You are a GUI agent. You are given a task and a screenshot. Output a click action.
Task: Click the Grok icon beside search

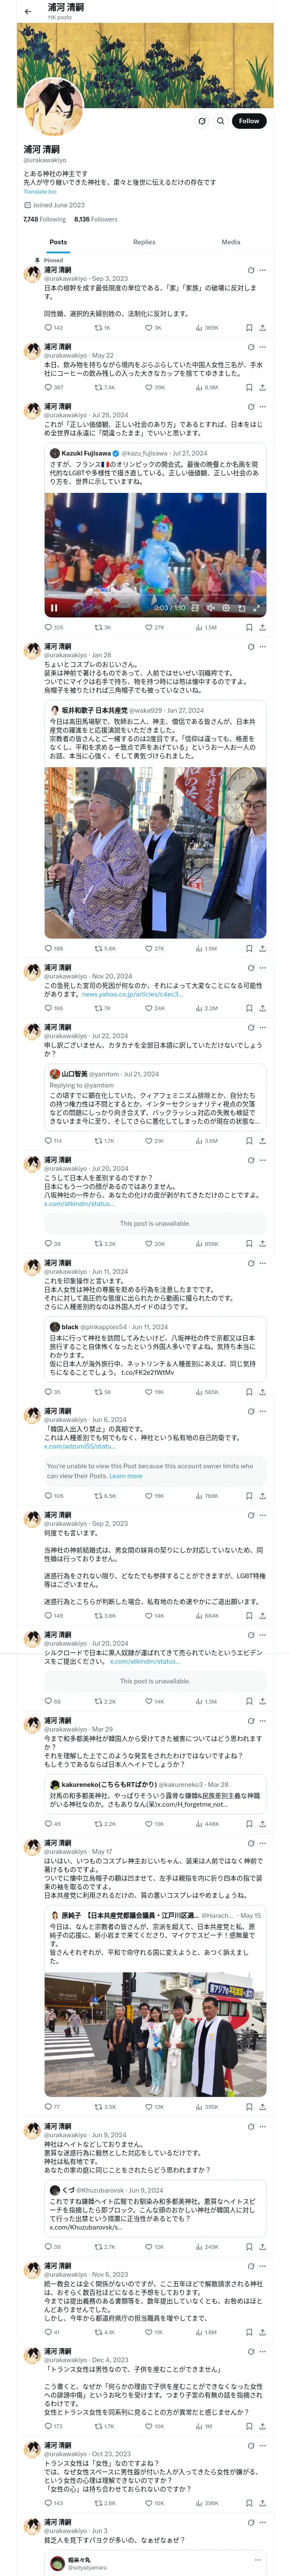pyautogui.click(x=201, y=121)
